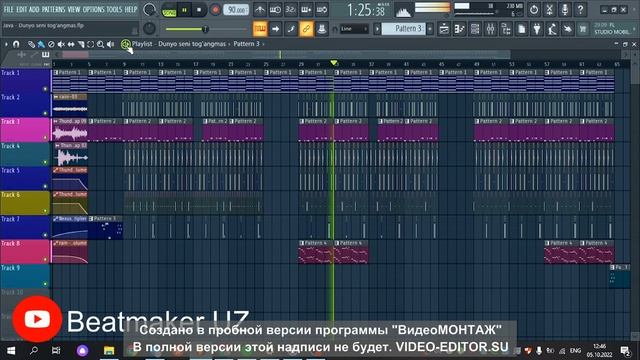Click the question mark help icon

(580, 9)
